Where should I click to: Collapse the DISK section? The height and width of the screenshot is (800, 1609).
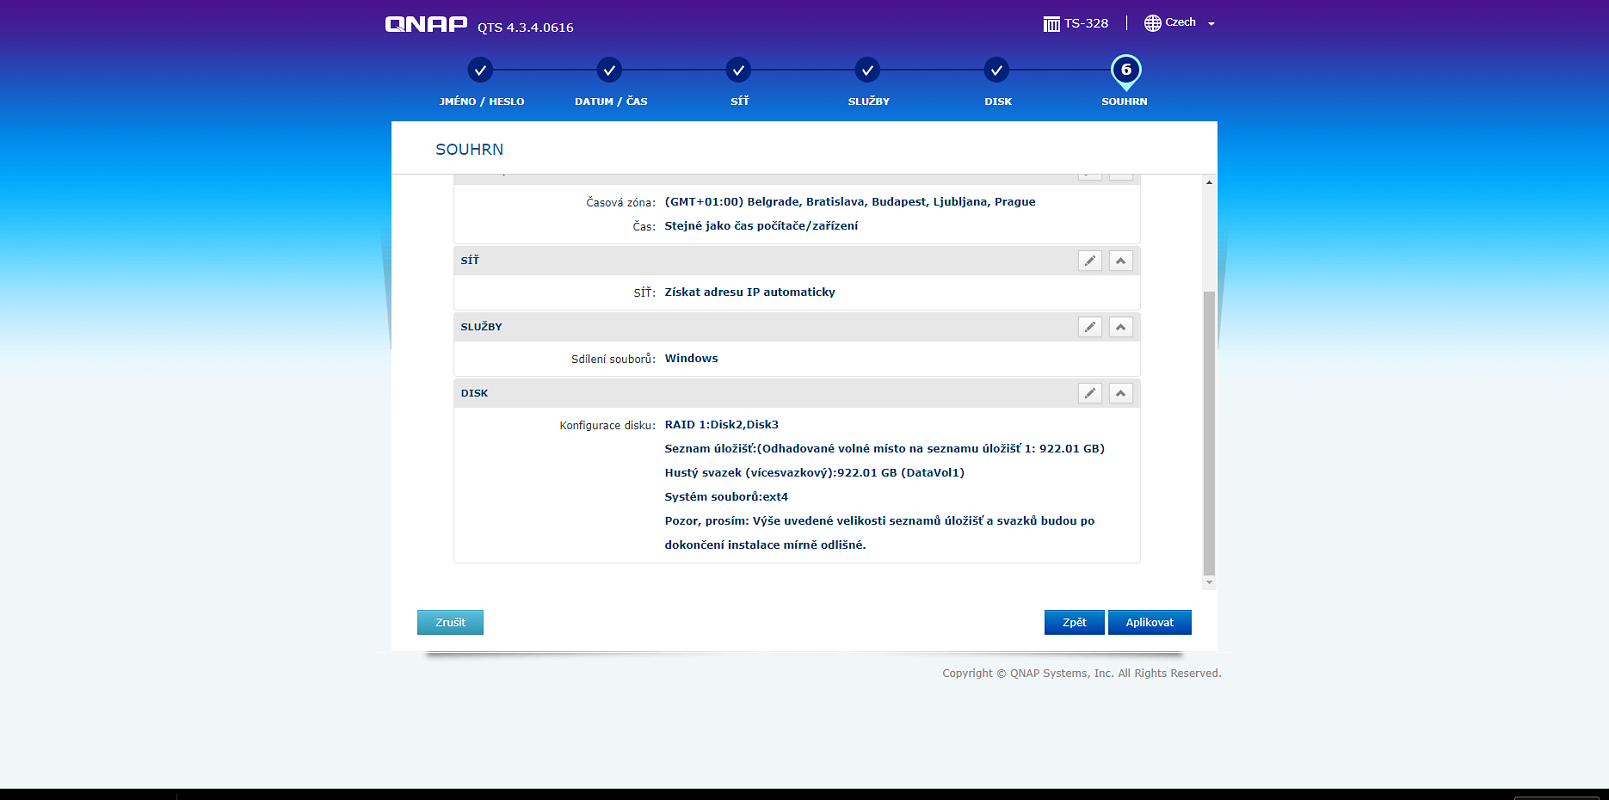tap(1121, 393)
